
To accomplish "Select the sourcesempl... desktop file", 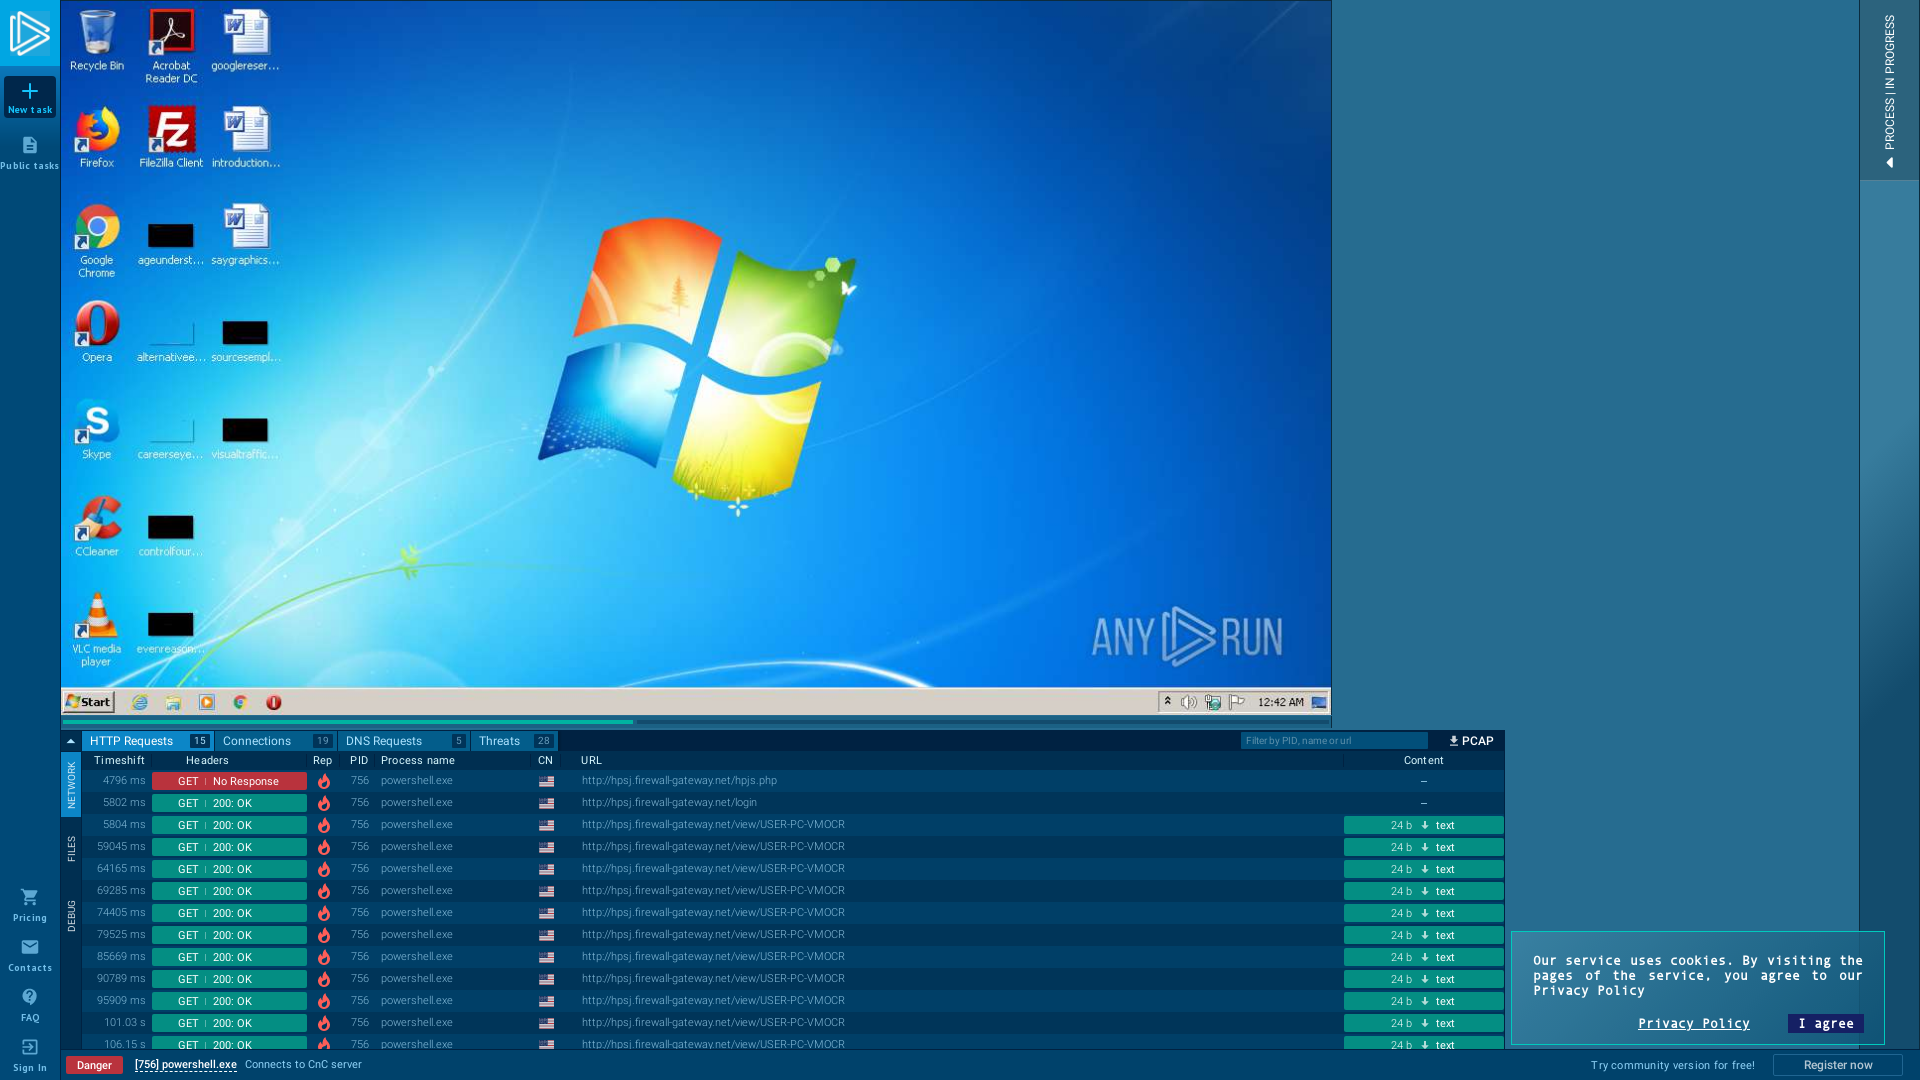I will click(245, 341).
